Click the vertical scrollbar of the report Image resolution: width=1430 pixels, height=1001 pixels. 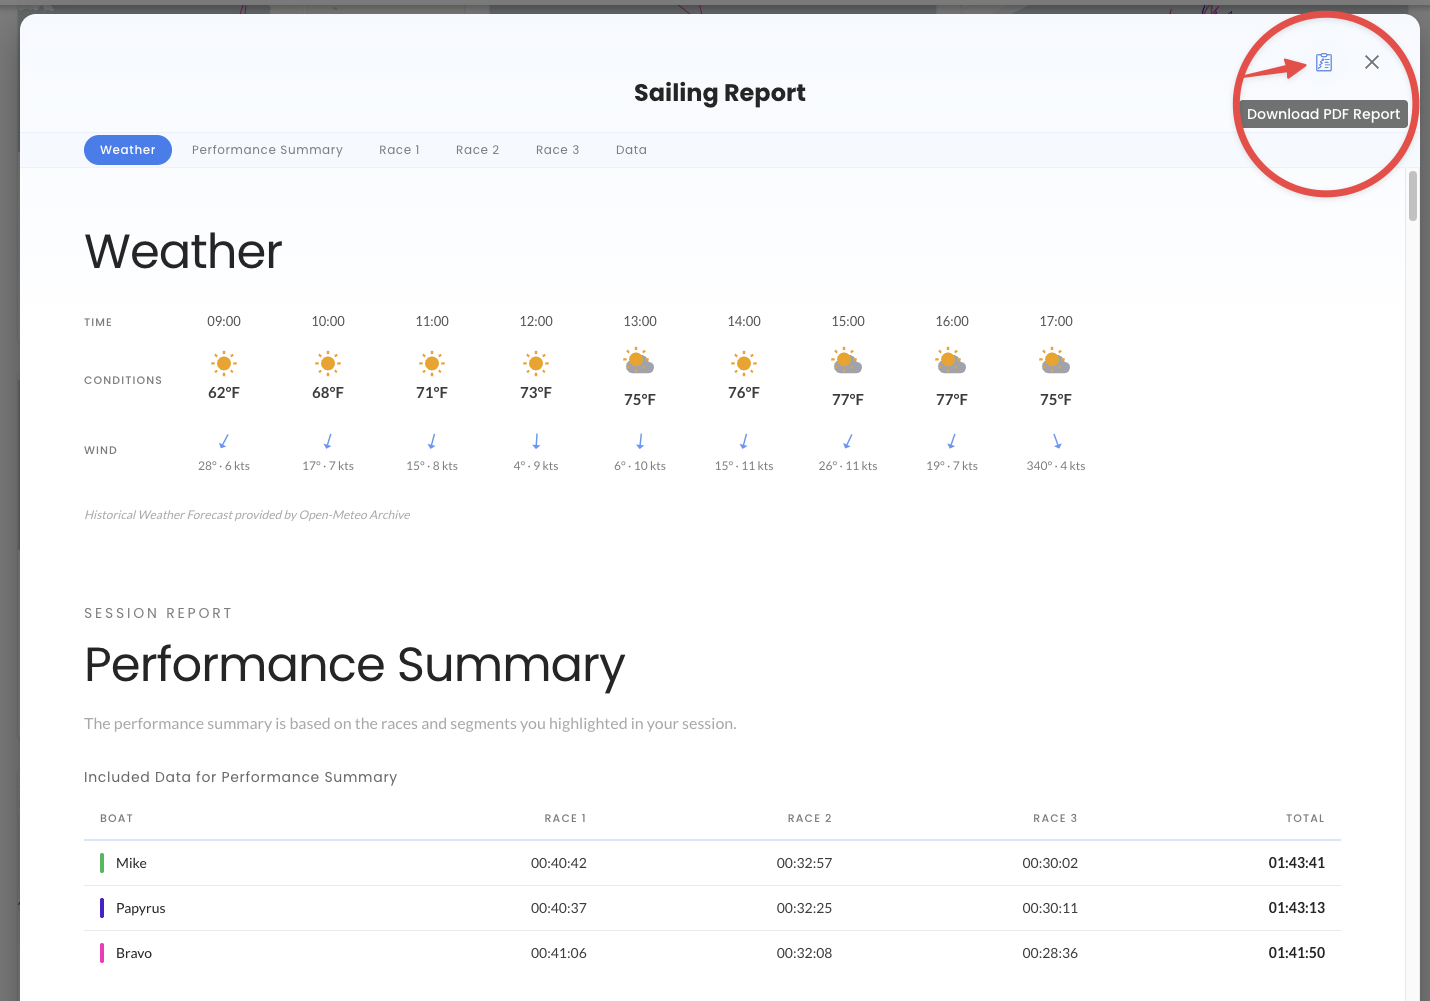(1413, 197)
